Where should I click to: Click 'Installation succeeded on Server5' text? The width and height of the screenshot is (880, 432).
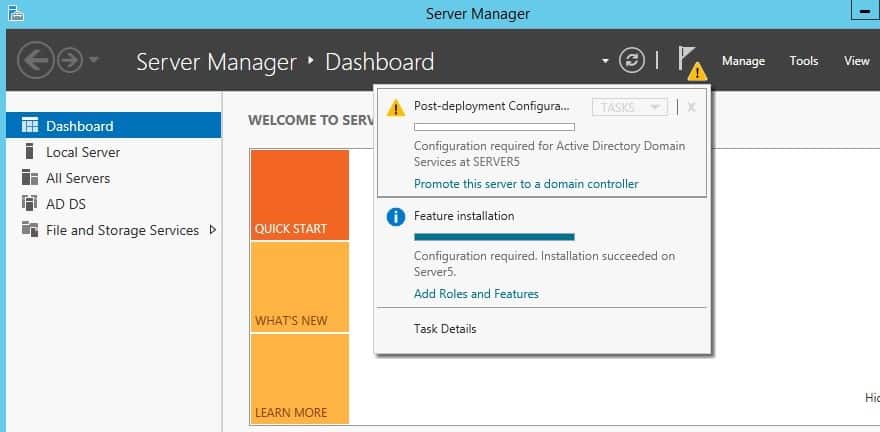(x=544, y=264)
